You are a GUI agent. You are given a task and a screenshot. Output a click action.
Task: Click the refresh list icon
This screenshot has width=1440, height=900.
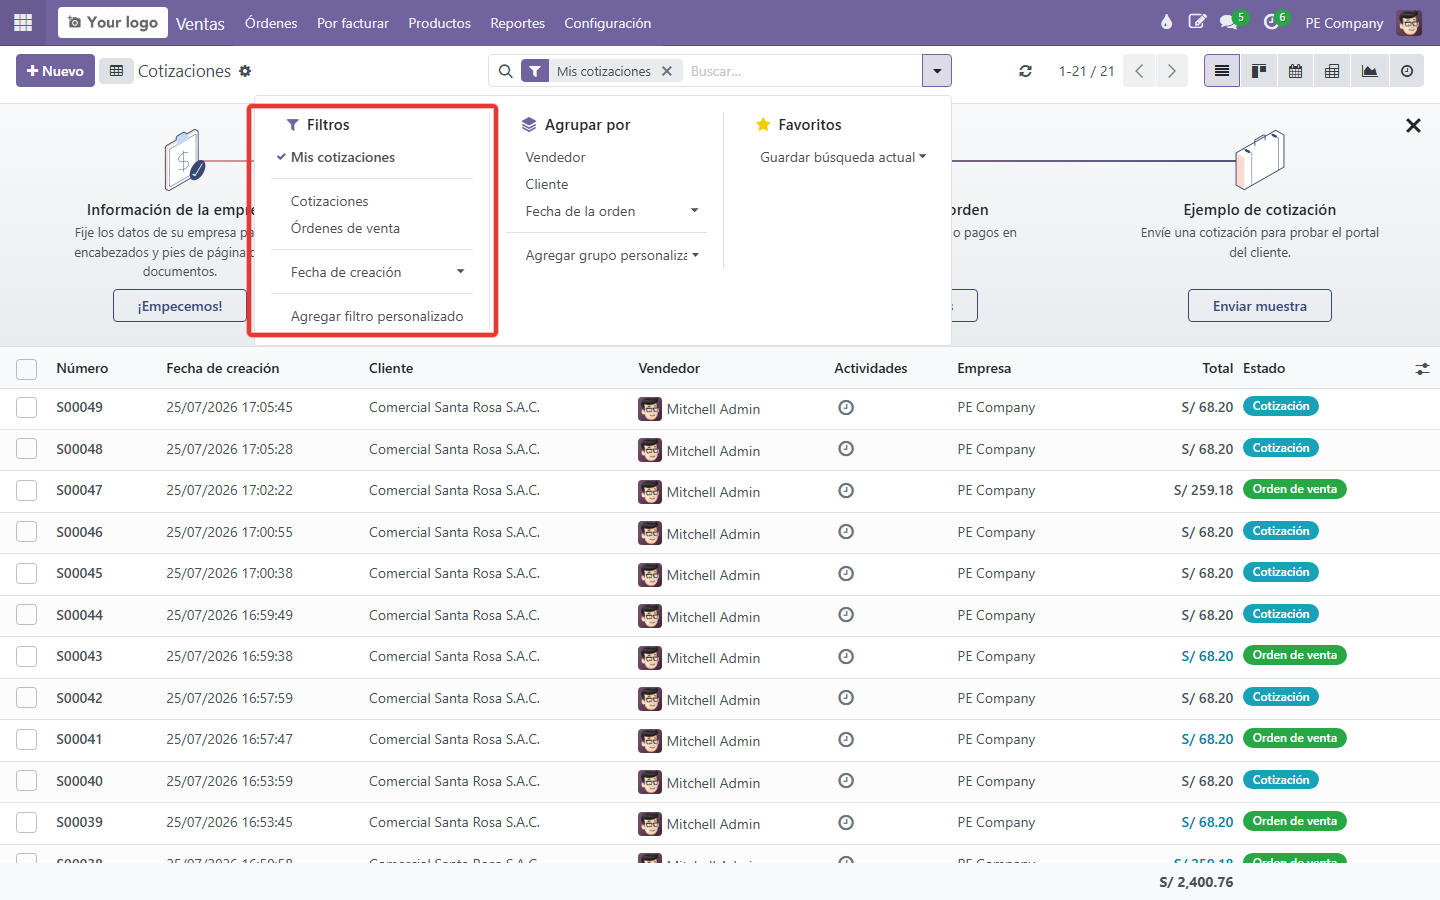click(1025, 71)
